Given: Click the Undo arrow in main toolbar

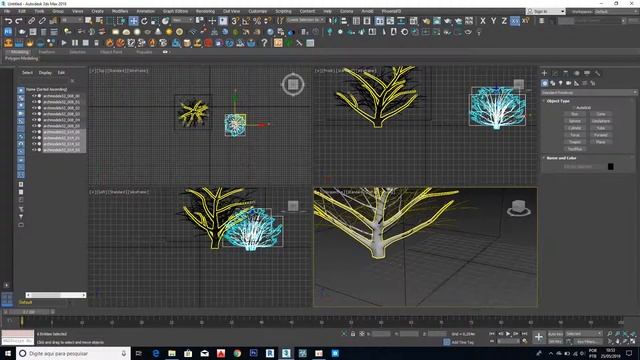Looking at the screenshot, I should coord(9,21).
